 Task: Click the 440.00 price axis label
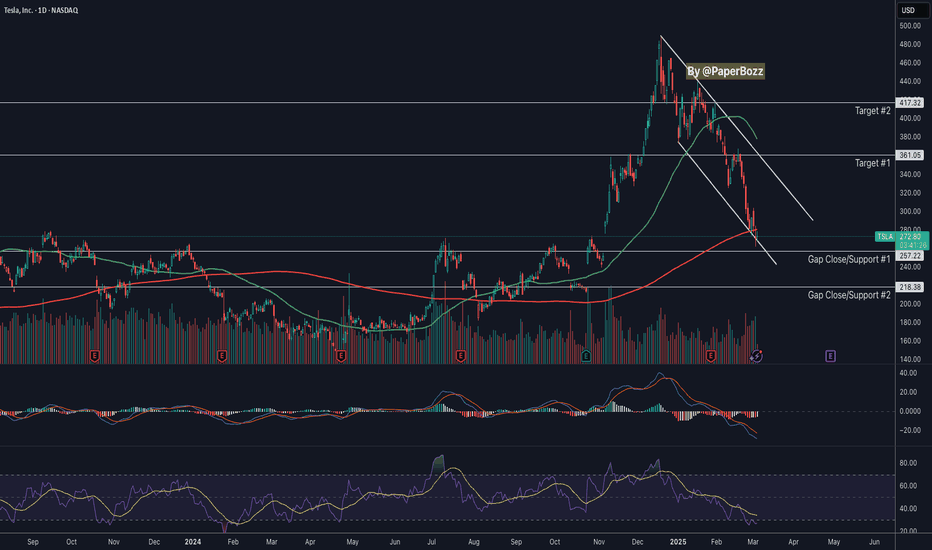click(x=910, y=81)
